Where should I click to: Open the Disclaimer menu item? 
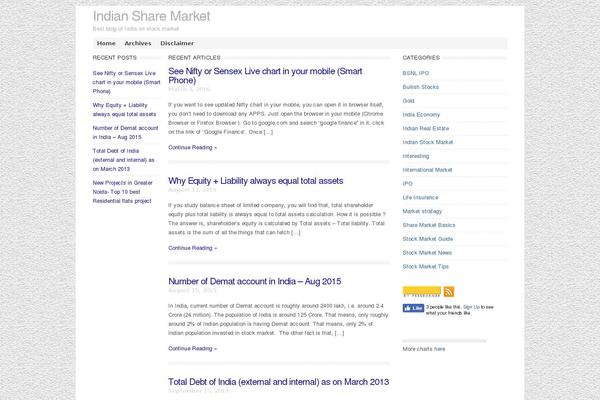177,43
